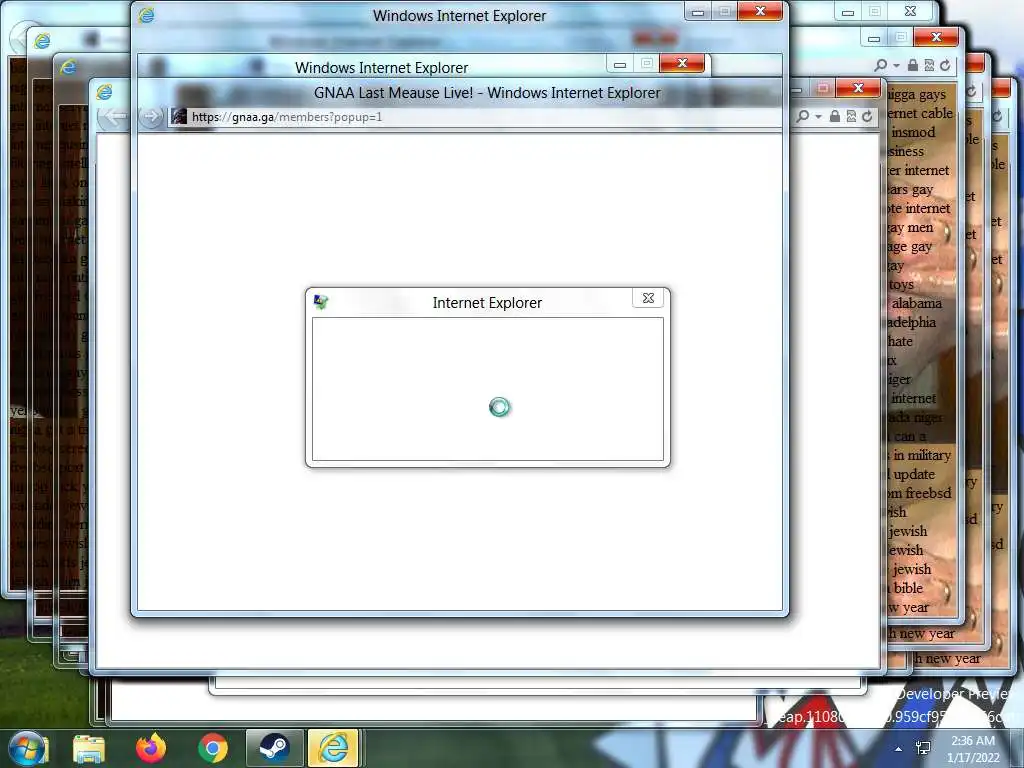
Task: Click the search magnifier in the GNAA window toolbar
Action: tap(803, 116)
